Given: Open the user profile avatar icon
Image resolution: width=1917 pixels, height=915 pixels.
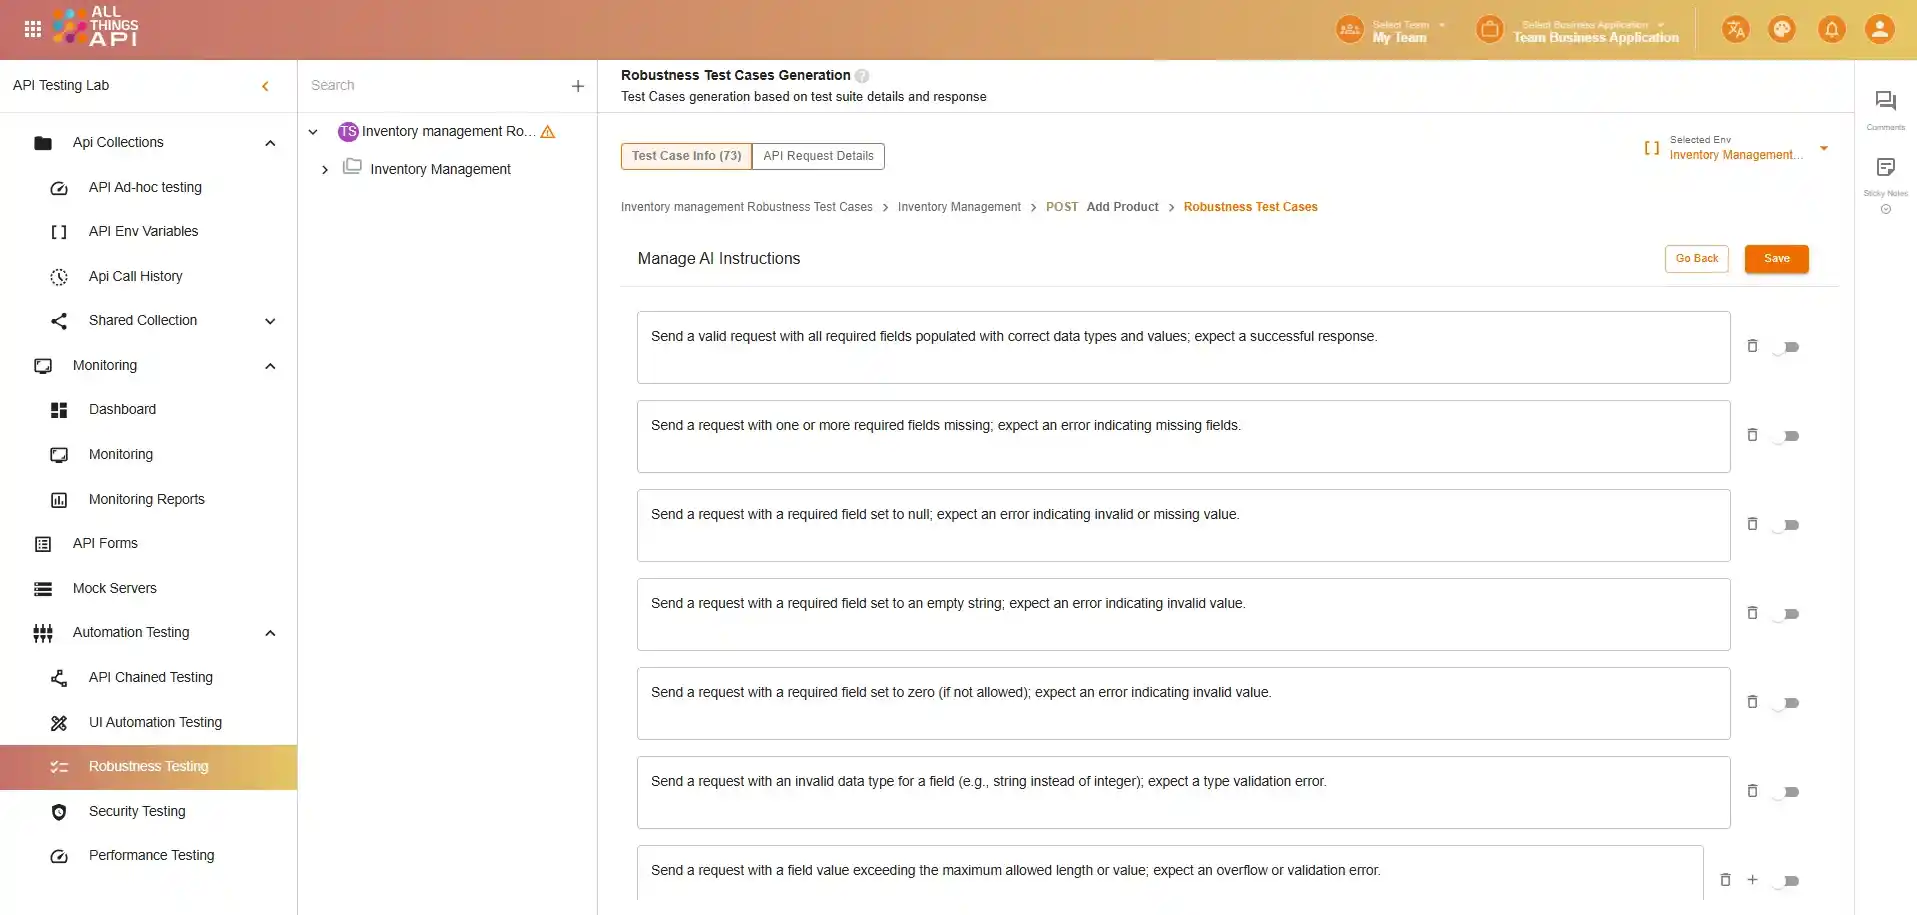Looking at the screenshot, I should click(1879, 29).
